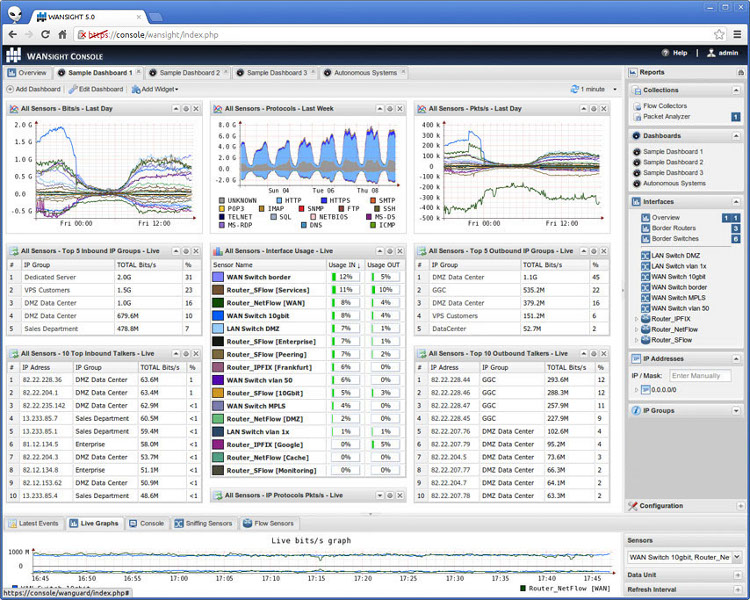The width and height of the screenshot is (750, 600).
Task: Click the Border Routers count badge
Action: [736, 228]
